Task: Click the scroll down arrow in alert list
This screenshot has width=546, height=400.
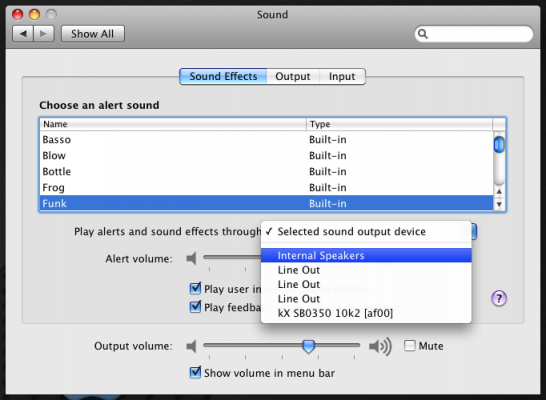Action: (x=499, y=204)
